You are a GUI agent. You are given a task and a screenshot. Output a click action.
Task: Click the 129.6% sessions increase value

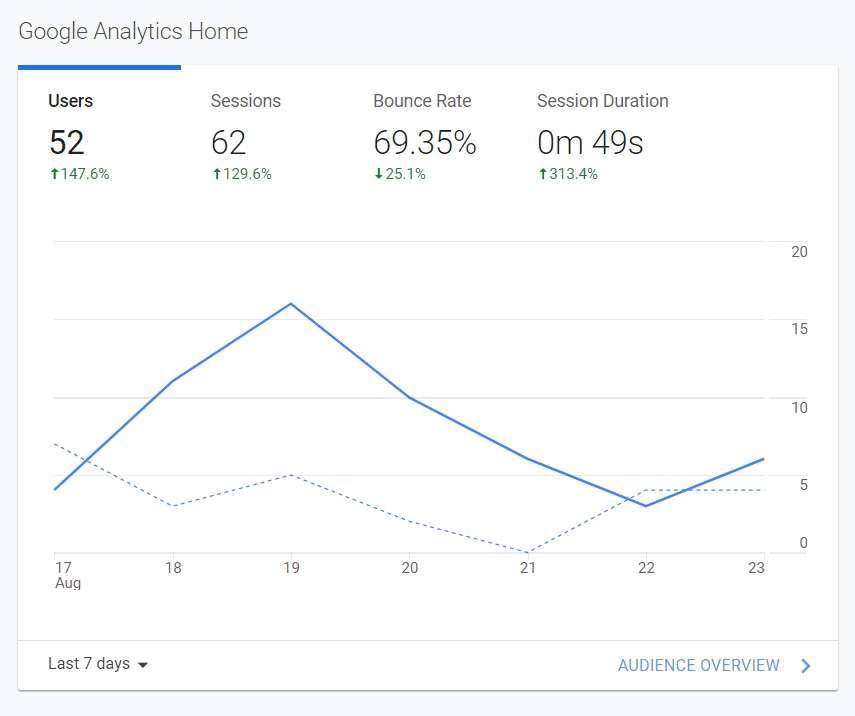[242, 174]
